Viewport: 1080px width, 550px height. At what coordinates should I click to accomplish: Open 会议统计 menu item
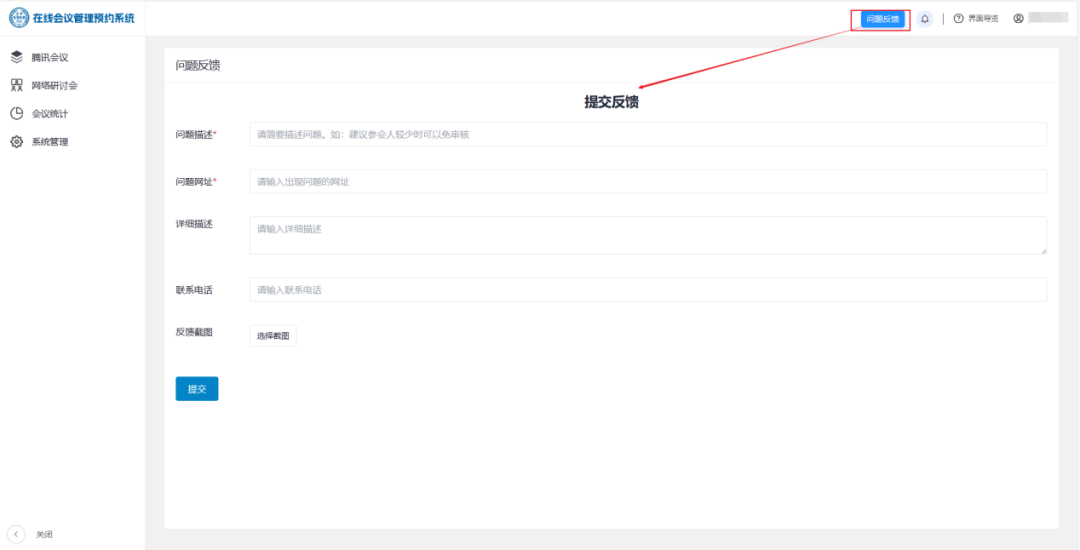(50, 114)
